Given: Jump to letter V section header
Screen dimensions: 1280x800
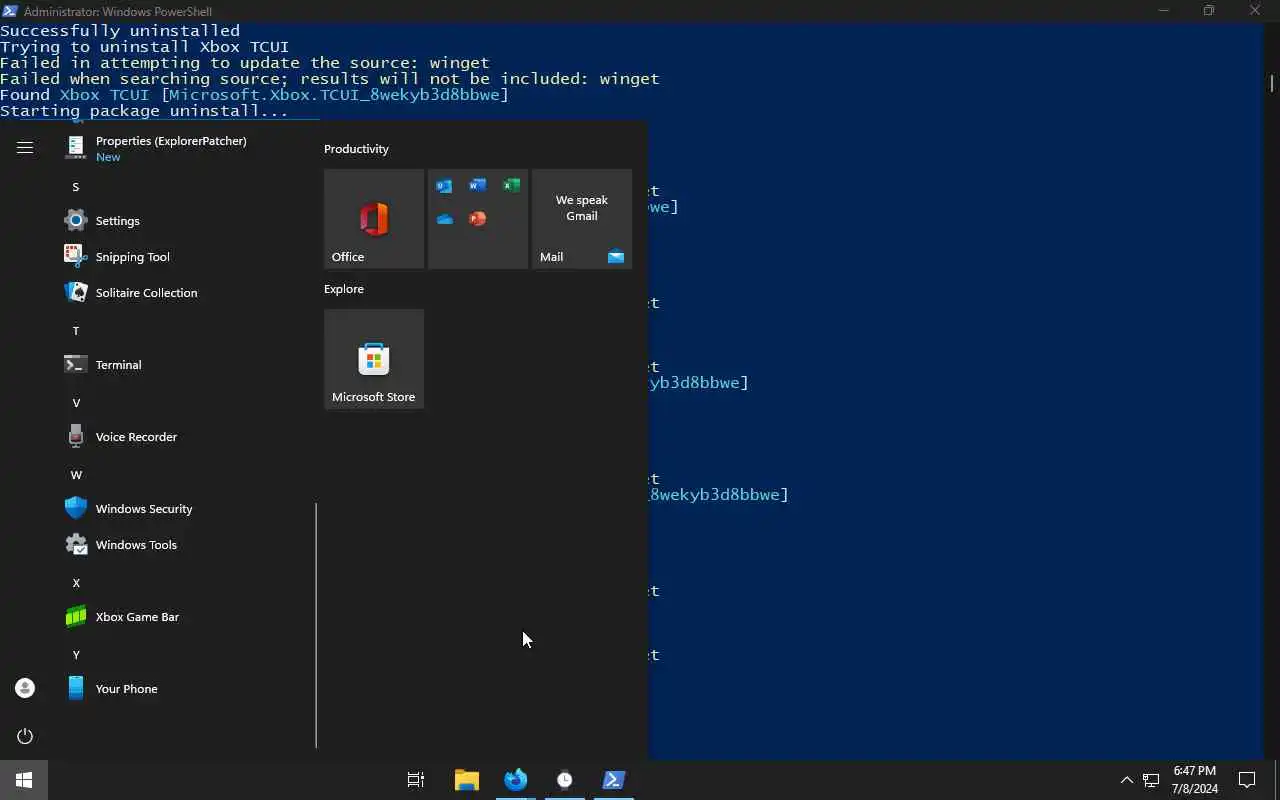Looking at the screenshot, I should [x=75, y=403].
